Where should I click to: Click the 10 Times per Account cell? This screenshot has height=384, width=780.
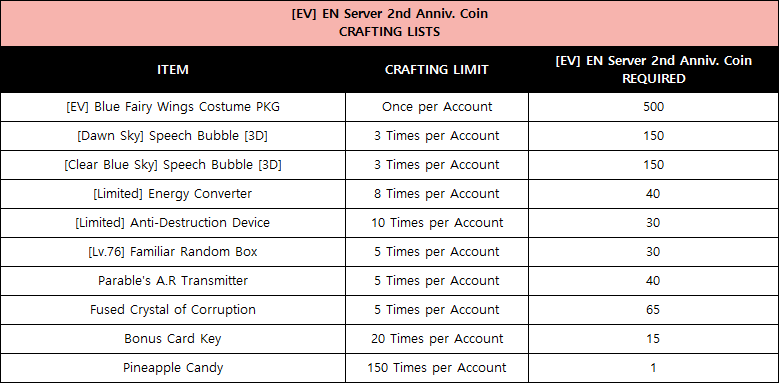(x=437, y=222)
